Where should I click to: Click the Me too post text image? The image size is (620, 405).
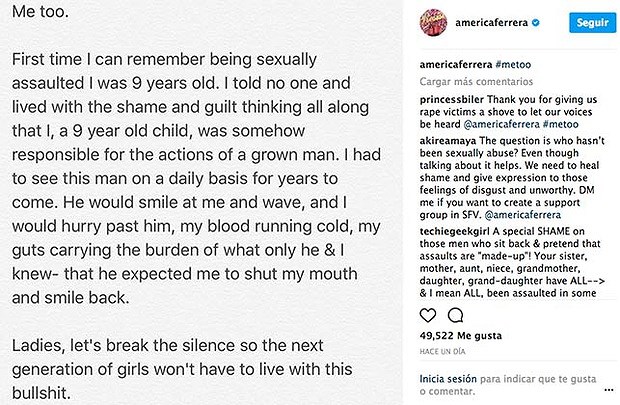point(201,202)
